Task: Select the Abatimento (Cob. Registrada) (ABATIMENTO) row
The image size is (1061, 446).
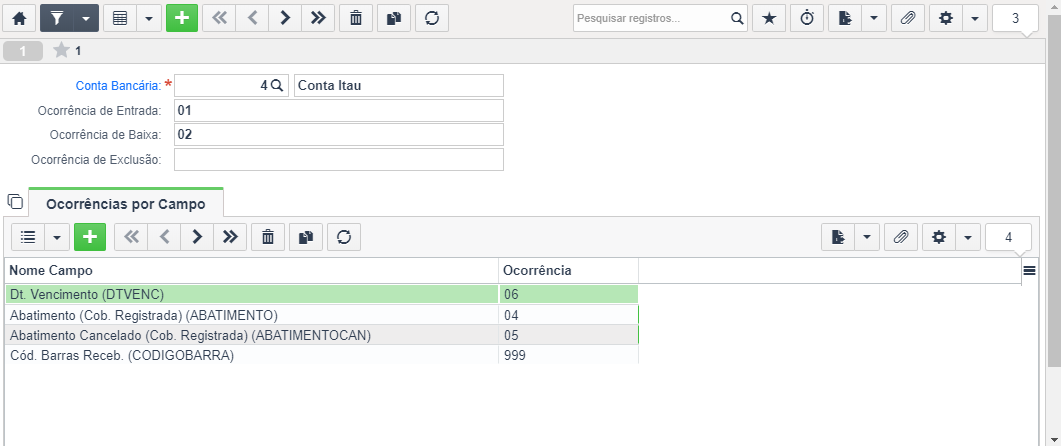Action: coord(321,315)
